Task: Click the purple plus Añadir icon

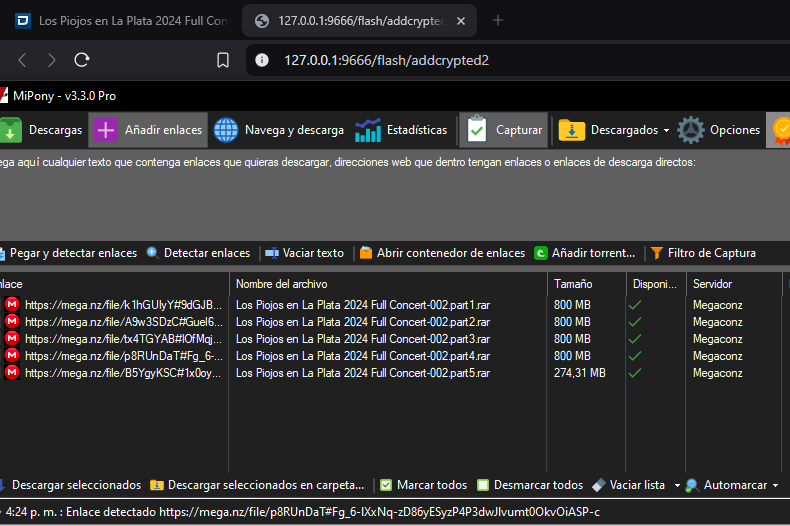Action: [106, 130]
